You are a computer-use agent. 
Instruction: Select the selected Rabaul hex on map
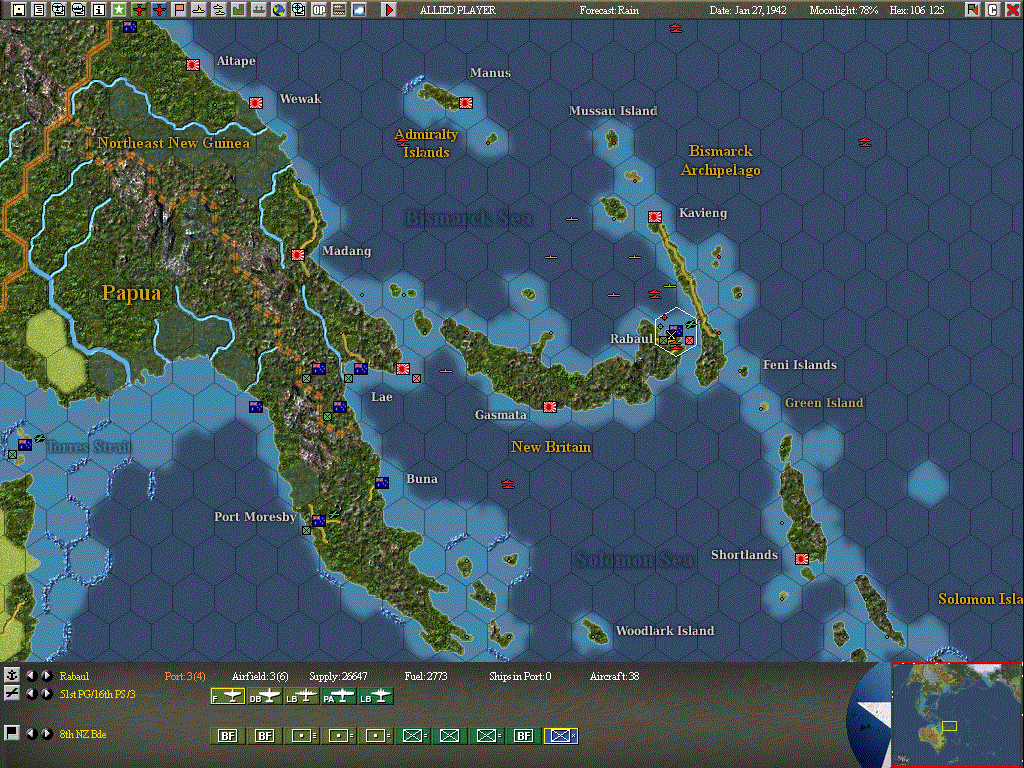(676, 332)
